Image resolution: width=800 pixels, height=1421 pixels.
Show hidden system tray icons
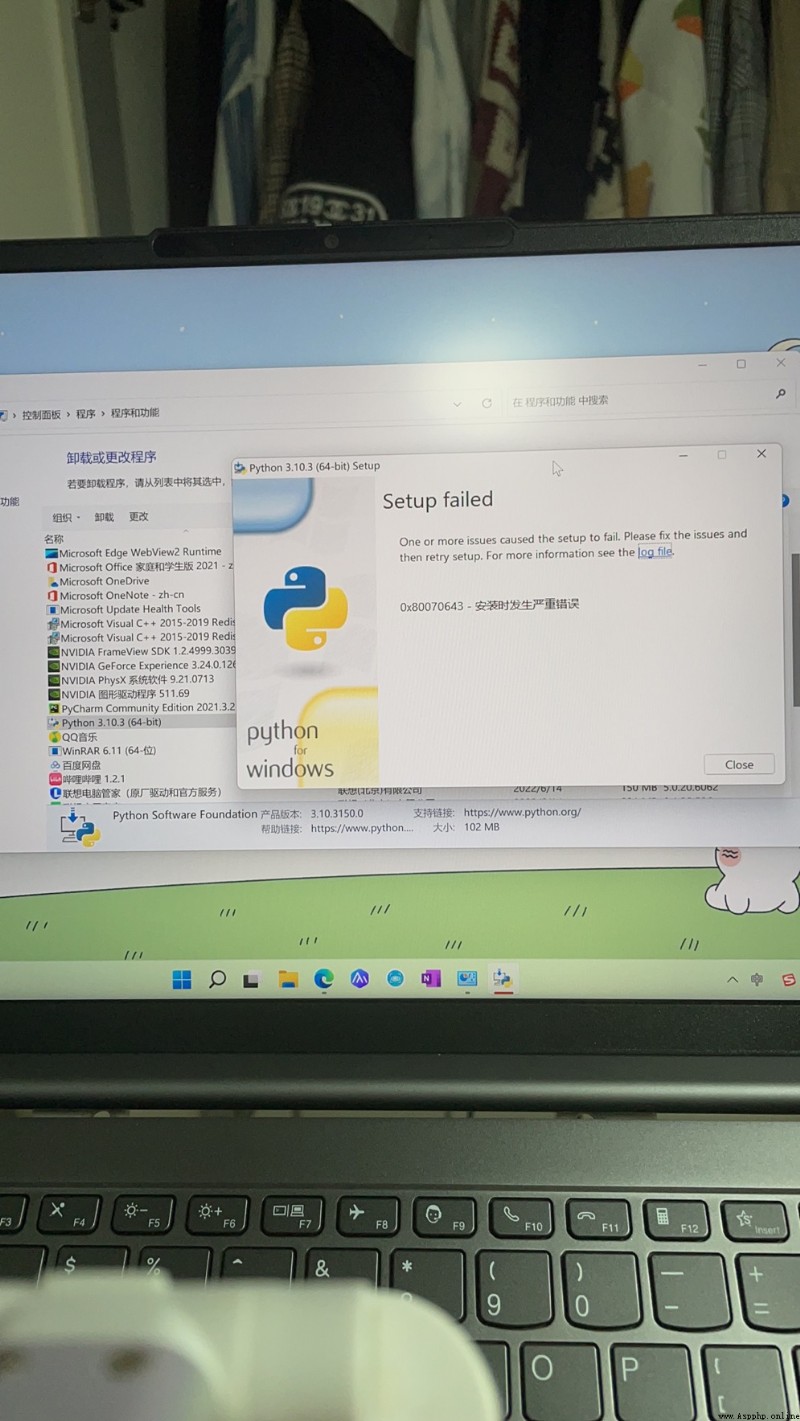pos(733,978)
